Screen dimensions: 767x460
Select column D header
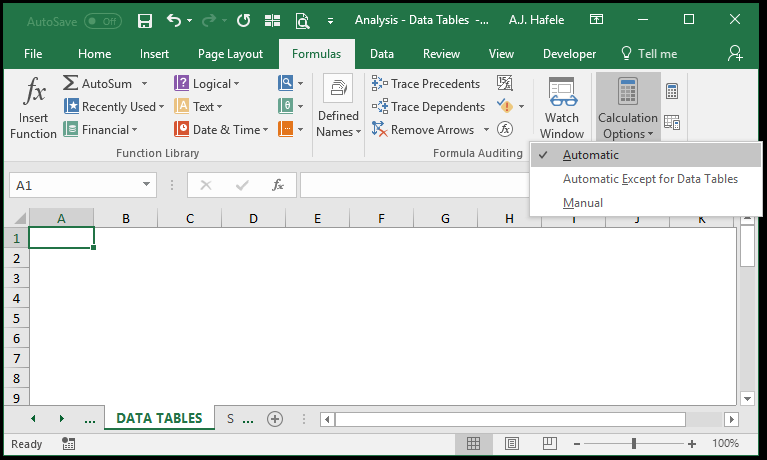pyautogui.click(x=253, y=218)
